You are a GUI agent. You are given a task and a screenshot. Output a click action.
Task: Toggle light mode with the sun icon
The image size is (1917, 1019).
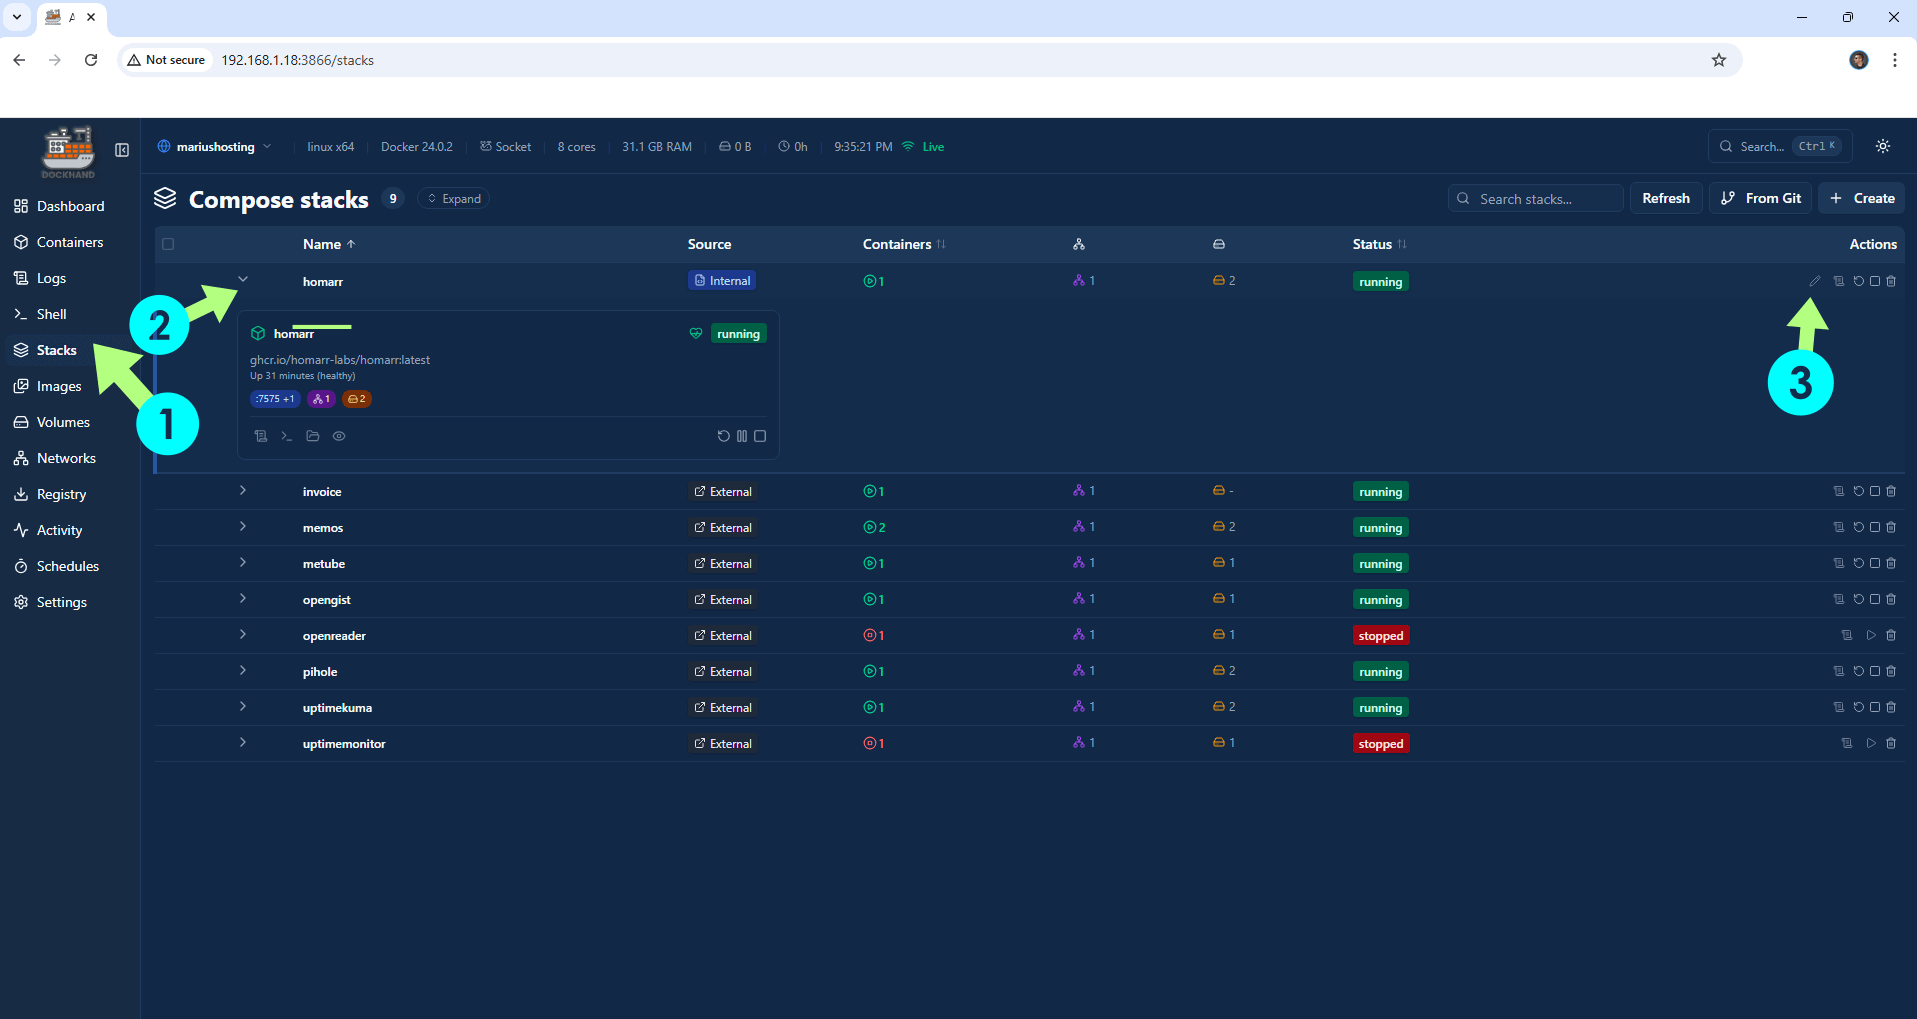pyautogui.click(x=1882, y=146)
